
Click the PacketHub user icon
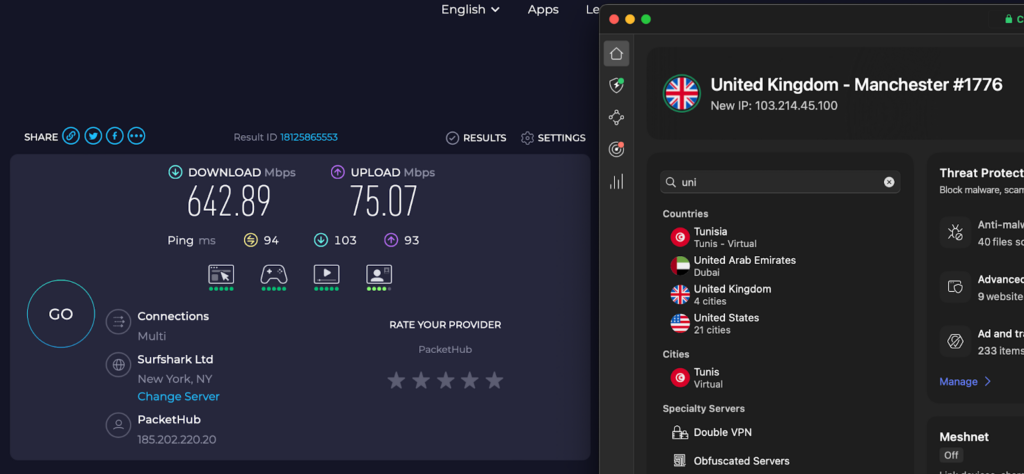click(x=119, y=425)
